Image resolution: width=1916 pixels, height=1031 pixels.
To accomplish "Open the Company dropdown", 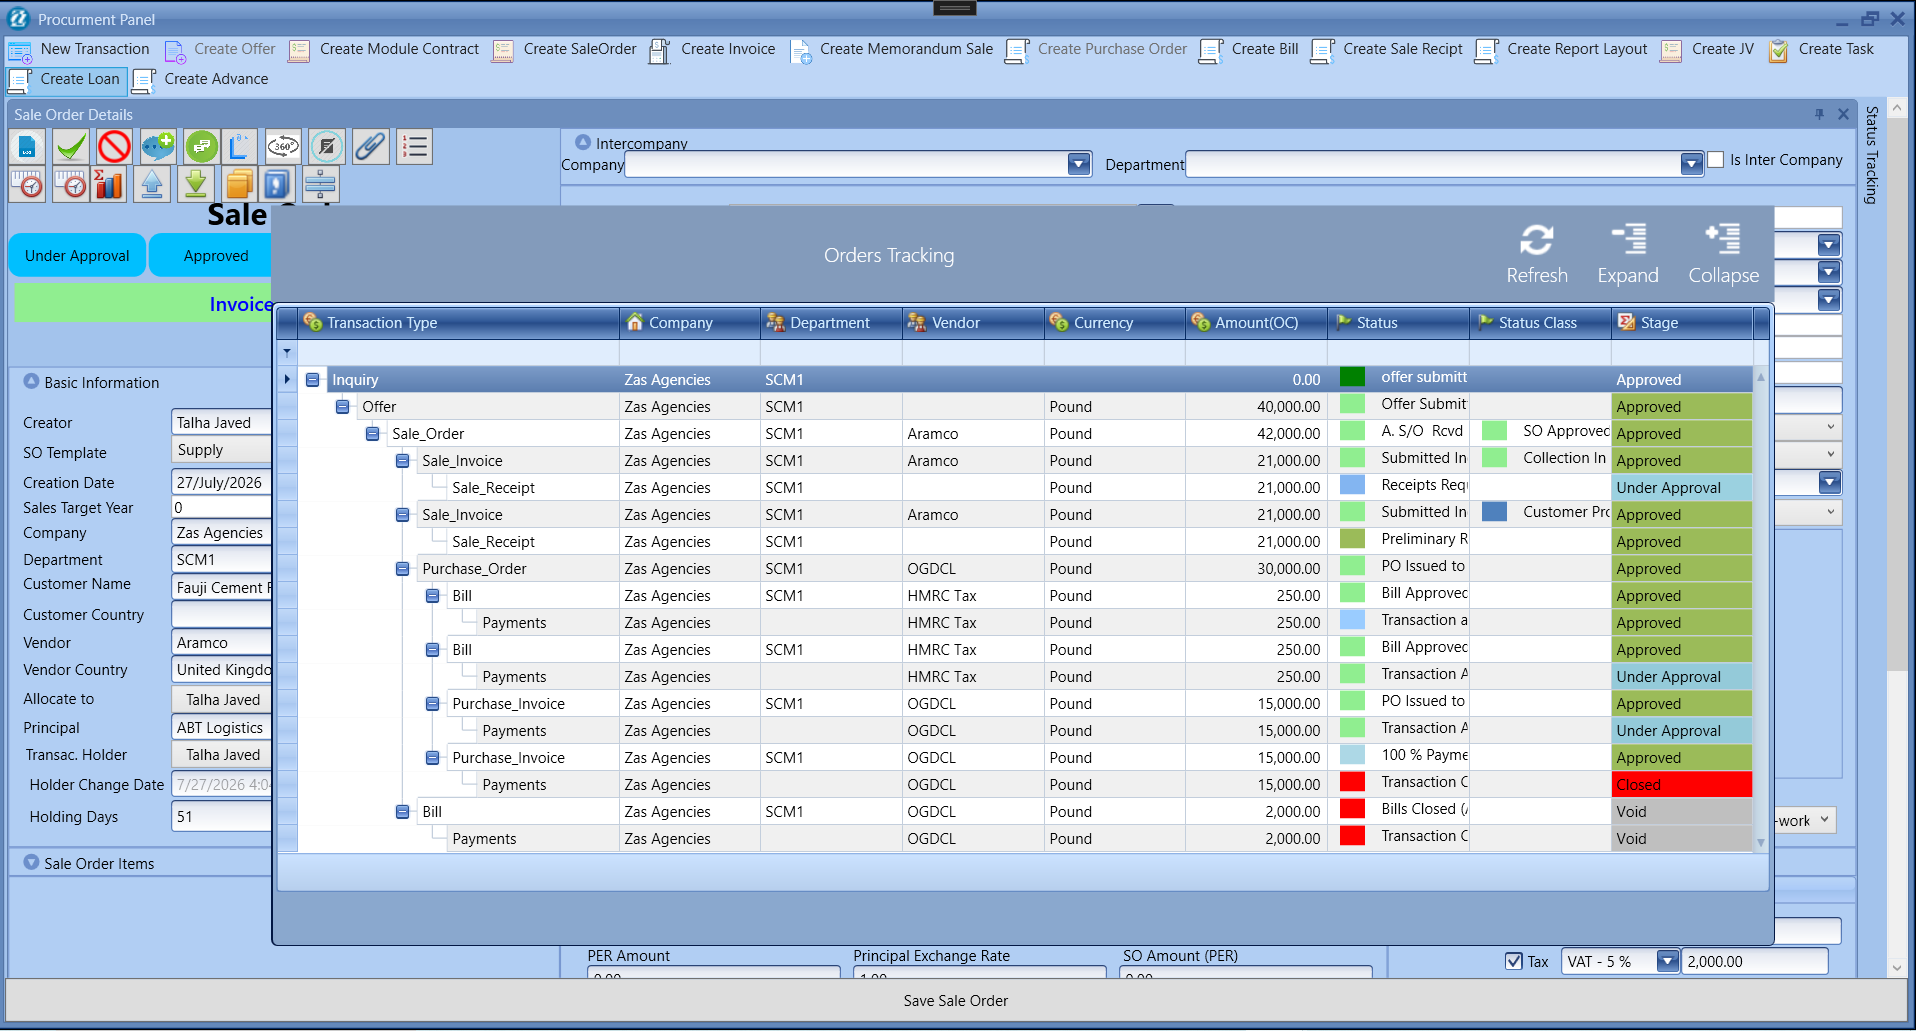I will [x=1078, y=164].
